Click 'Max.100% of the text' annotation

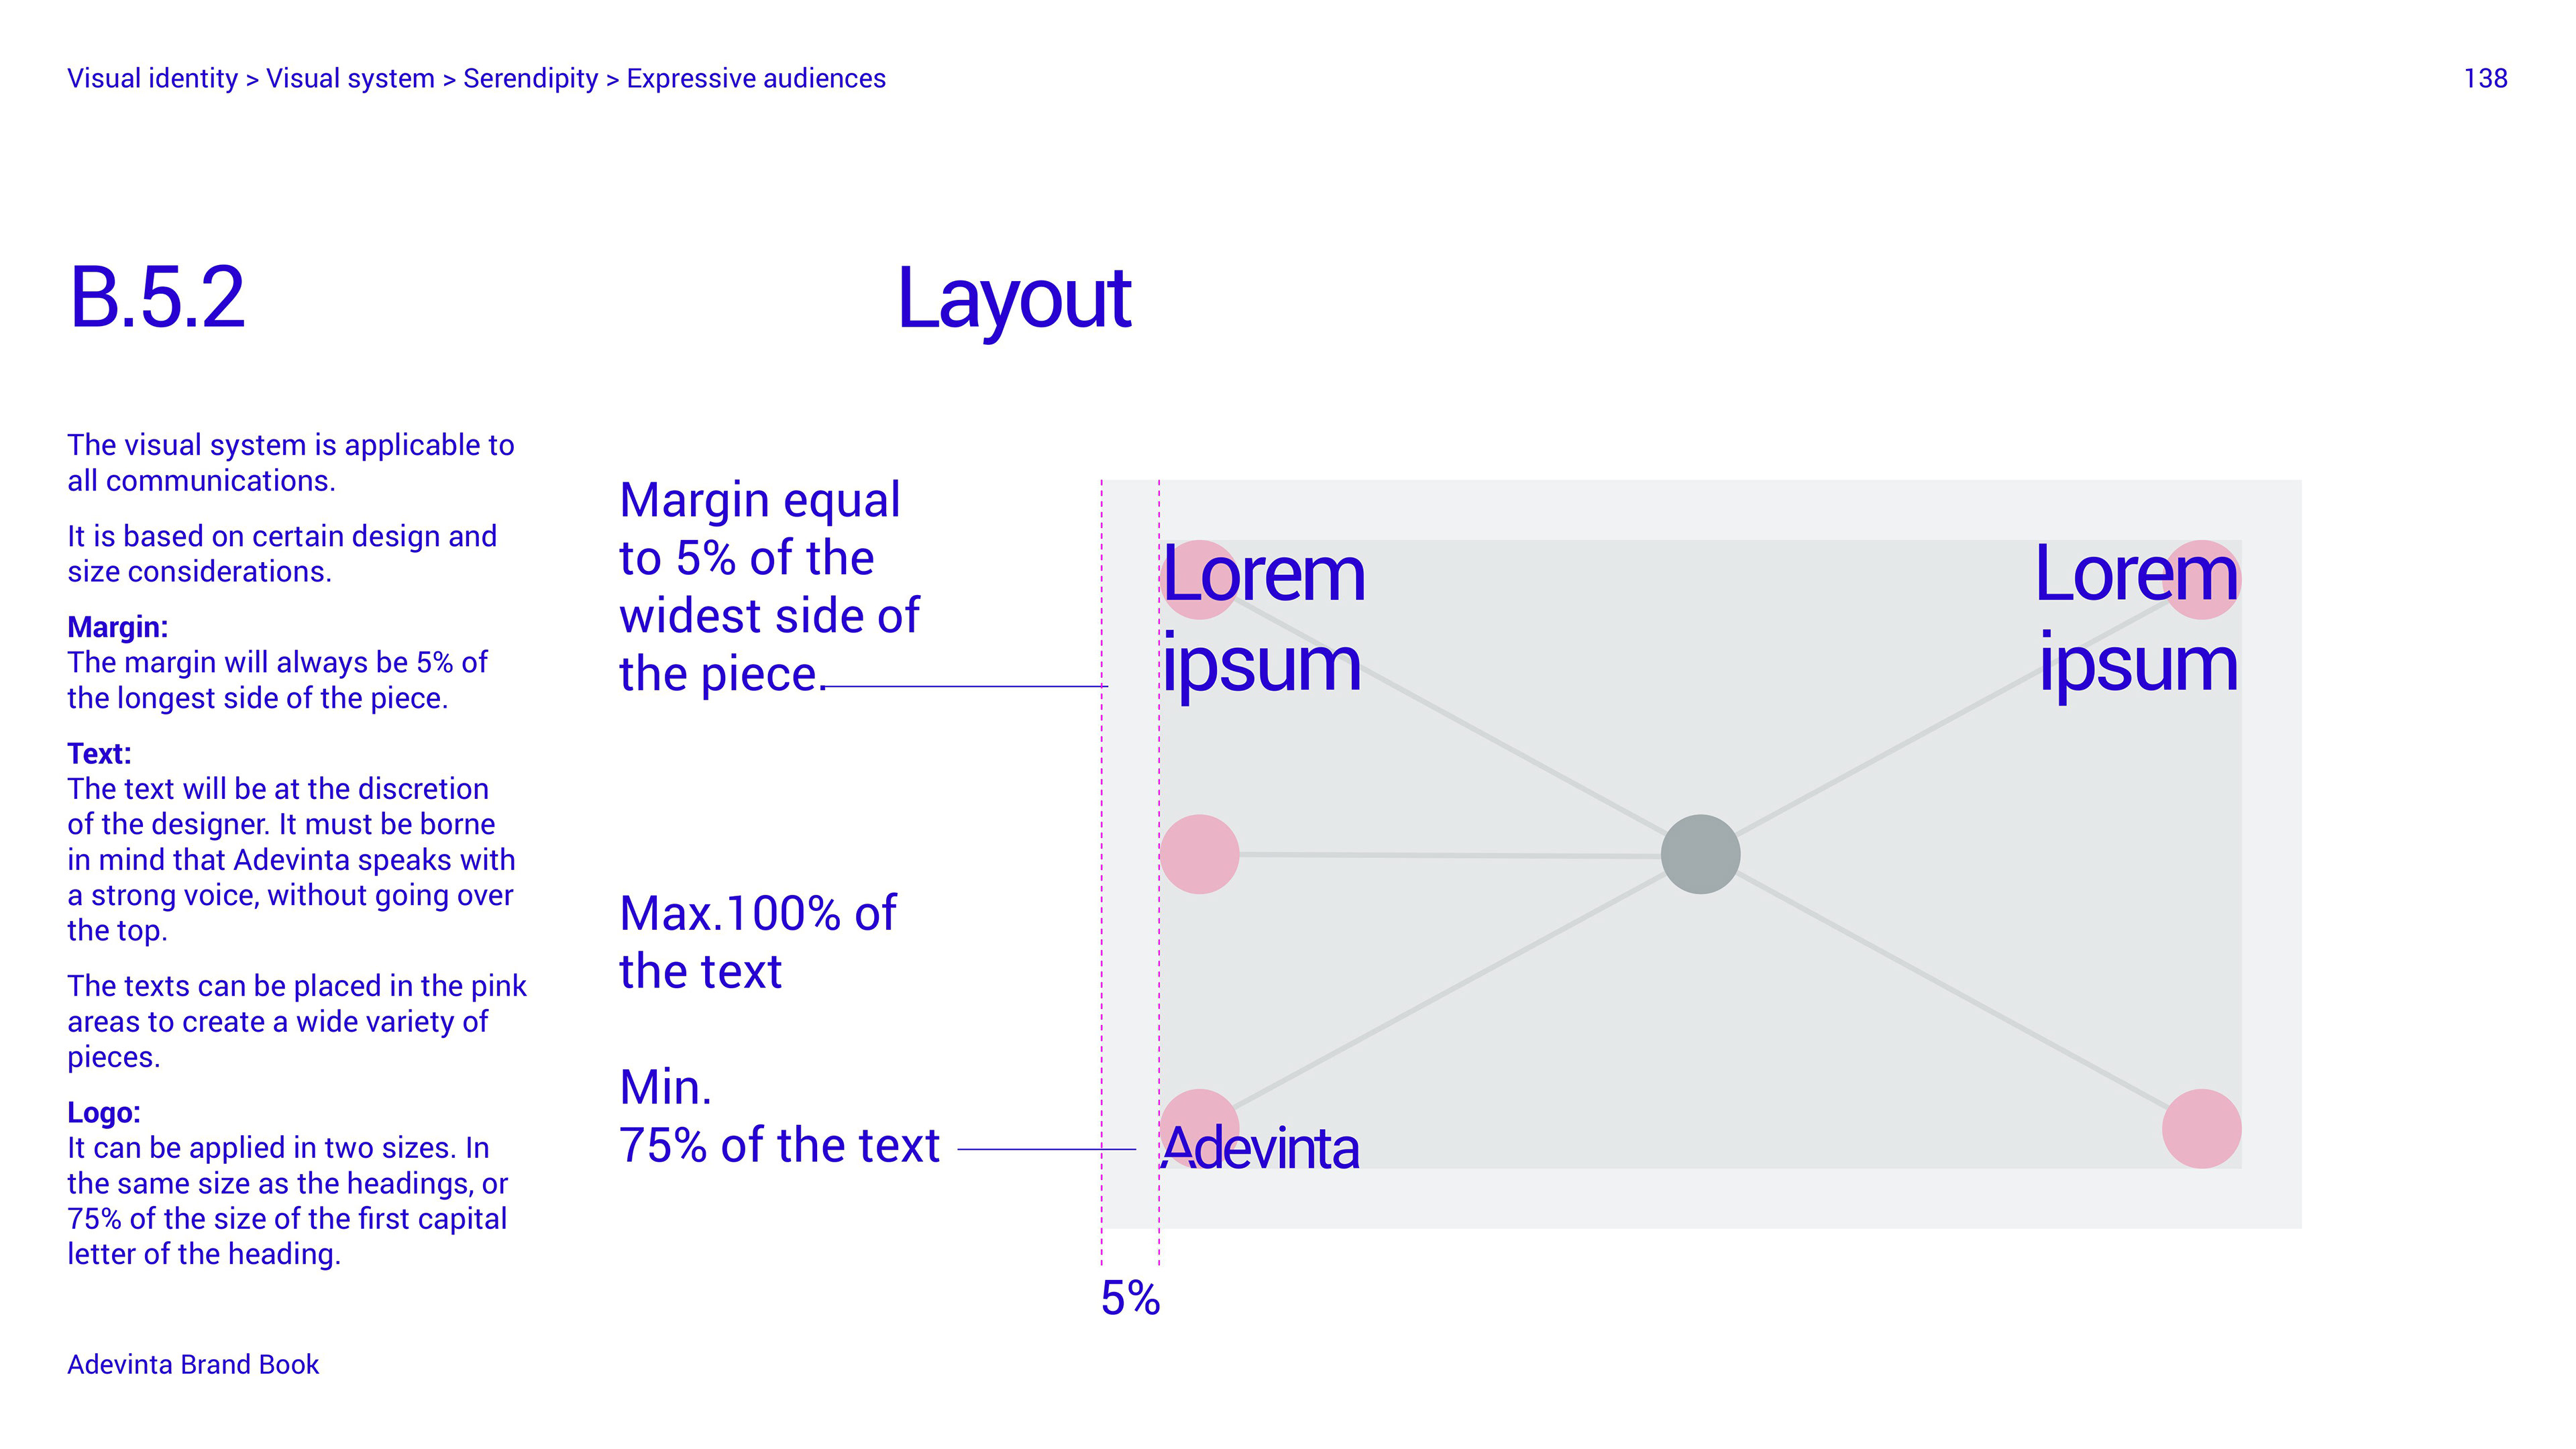point(757,942)
